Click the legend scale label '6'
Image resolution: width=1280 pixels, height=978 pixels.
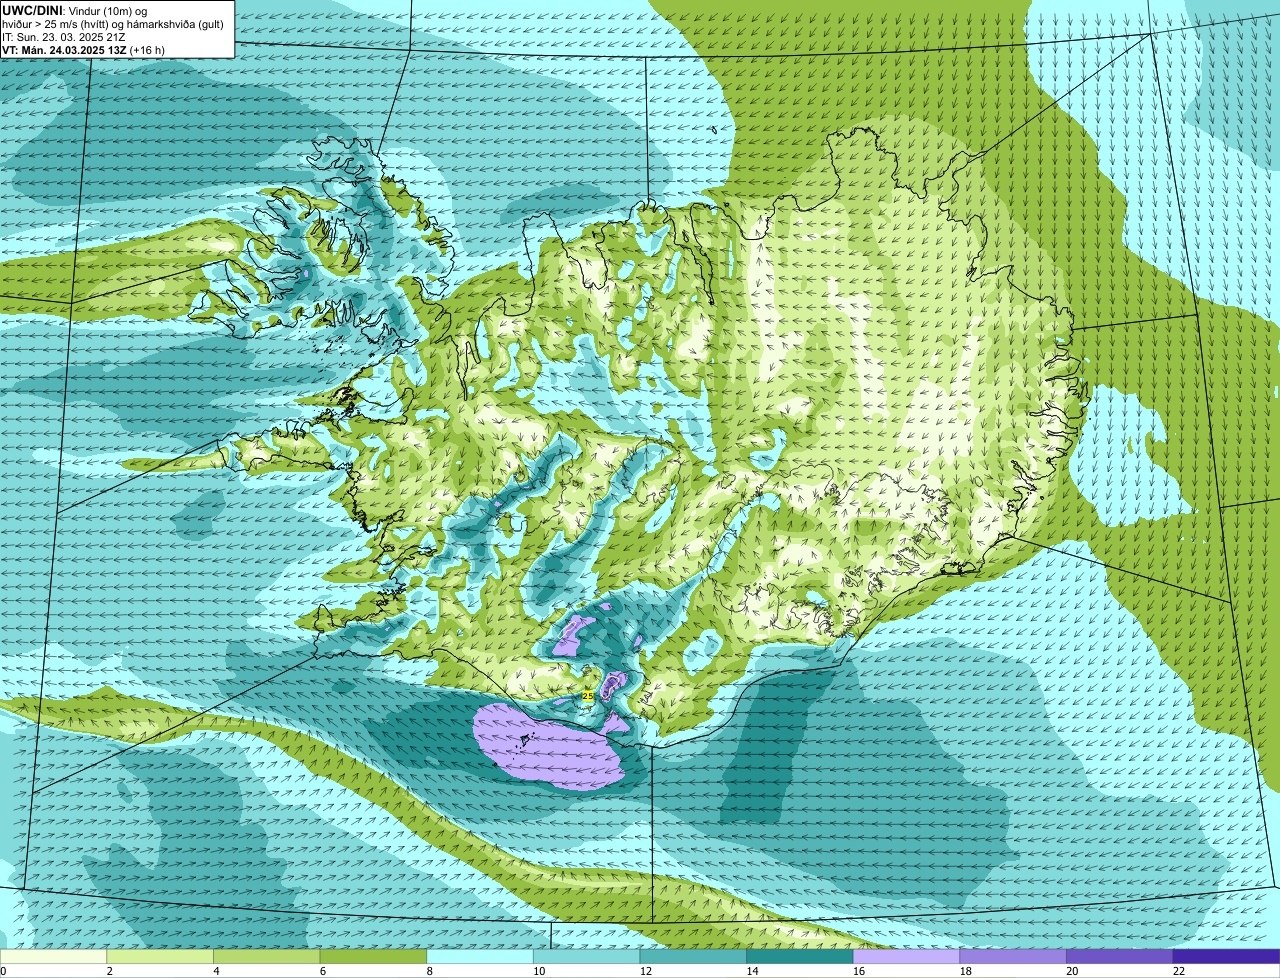pyautogui.click(x=322, y=971)
